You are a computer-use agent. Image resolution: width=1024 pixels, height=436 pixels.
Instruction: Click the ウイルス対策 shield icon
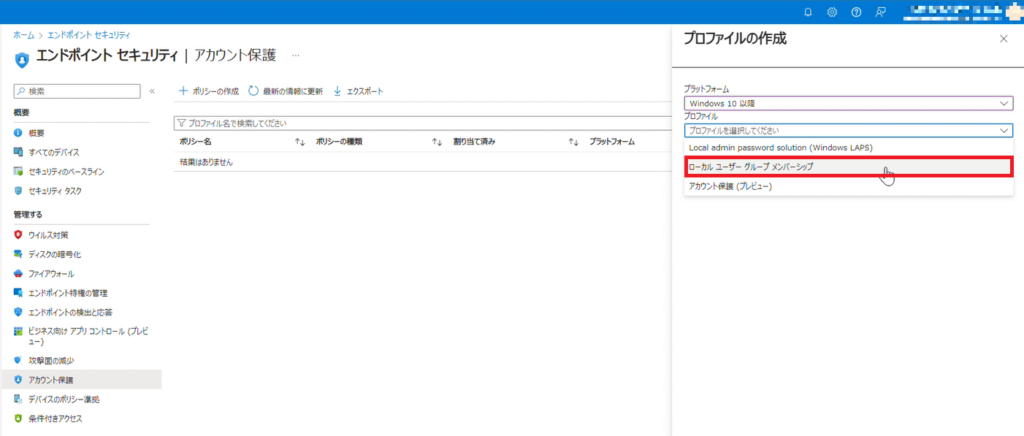coord(18,234)
